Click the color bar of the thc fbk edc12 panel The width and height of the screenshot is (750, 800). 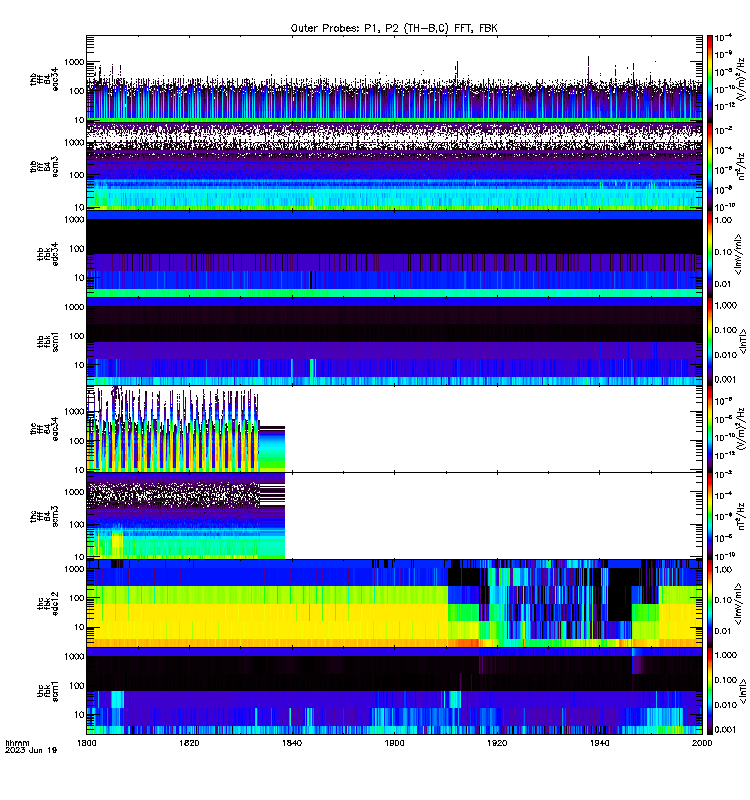pyautogui.click(x=709, y=603)
